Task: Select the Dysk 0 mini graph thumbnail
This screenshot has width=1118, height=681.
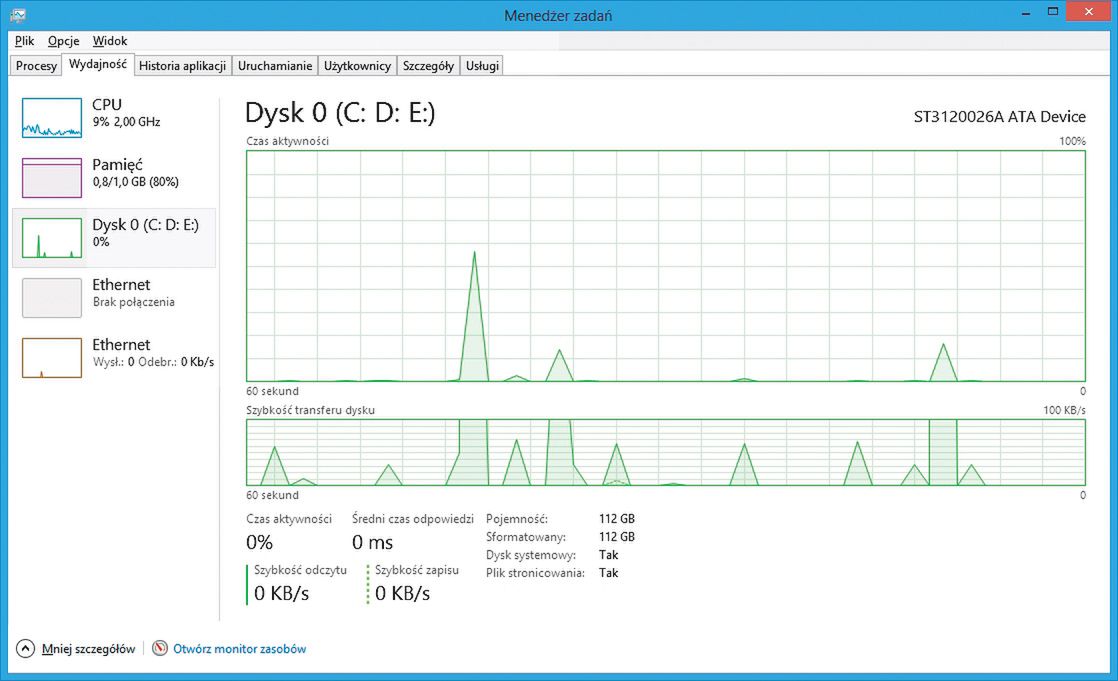Action: tap(52, 237)
